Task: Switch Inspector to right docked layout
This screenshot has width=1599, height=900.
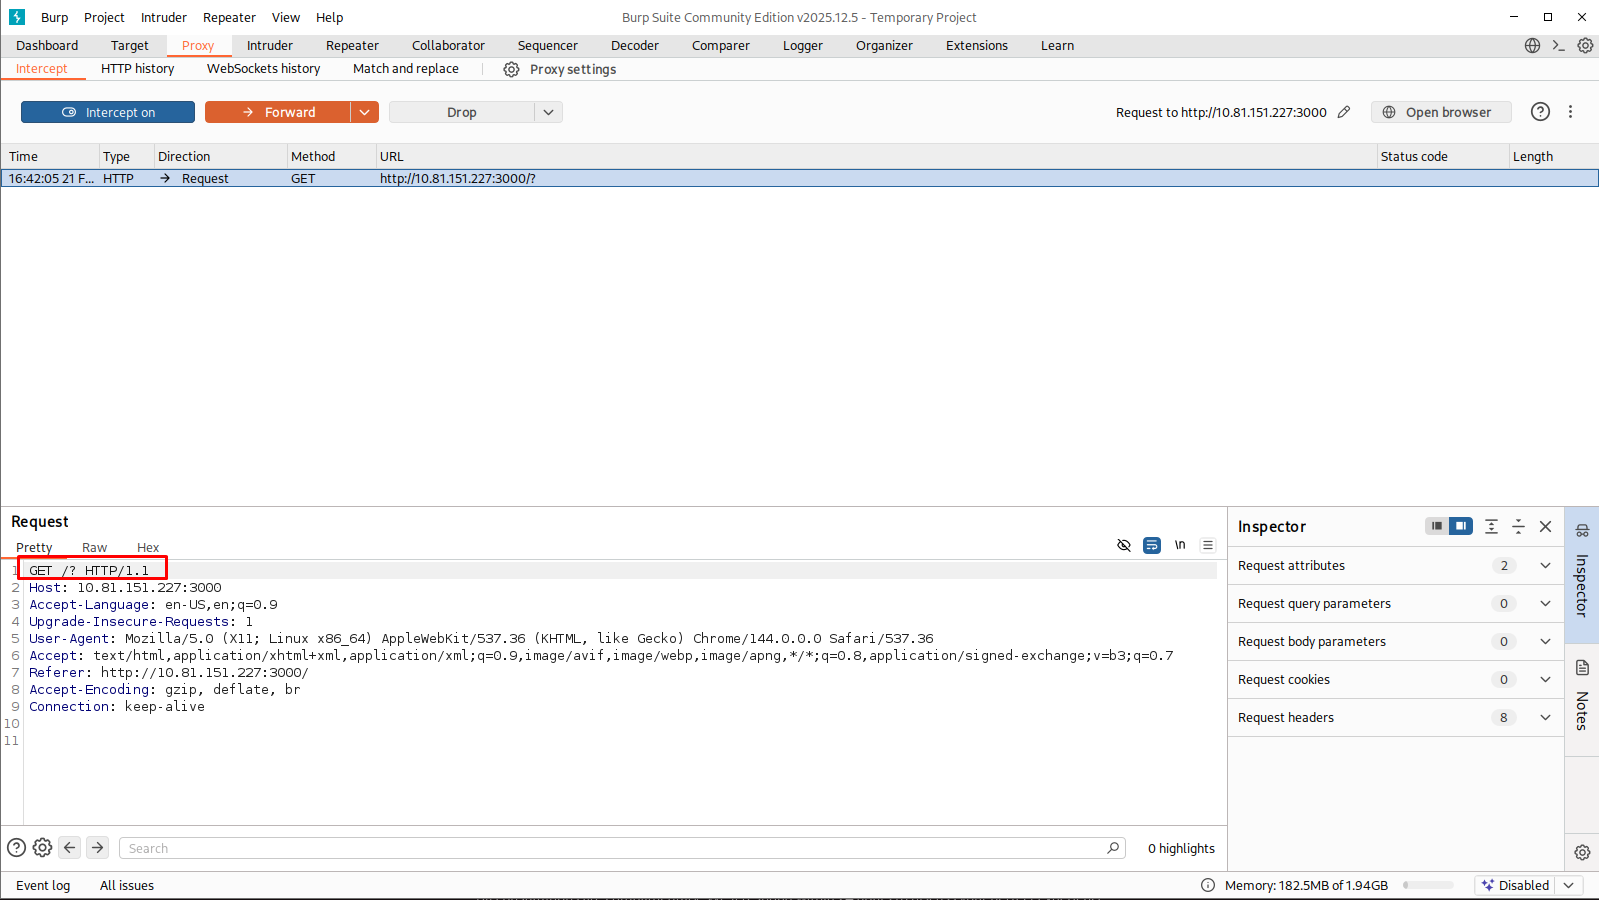Action: click(1461, 526)
